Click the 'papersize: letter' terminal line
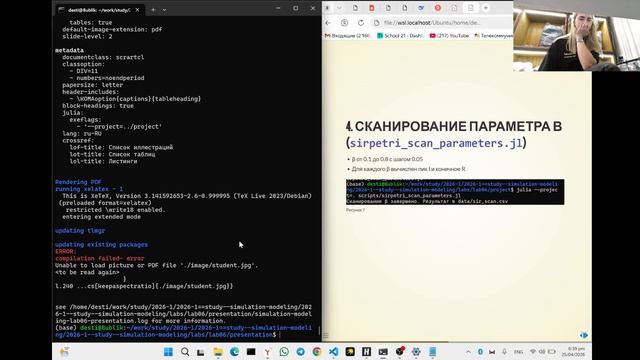 tap(93, 85)
